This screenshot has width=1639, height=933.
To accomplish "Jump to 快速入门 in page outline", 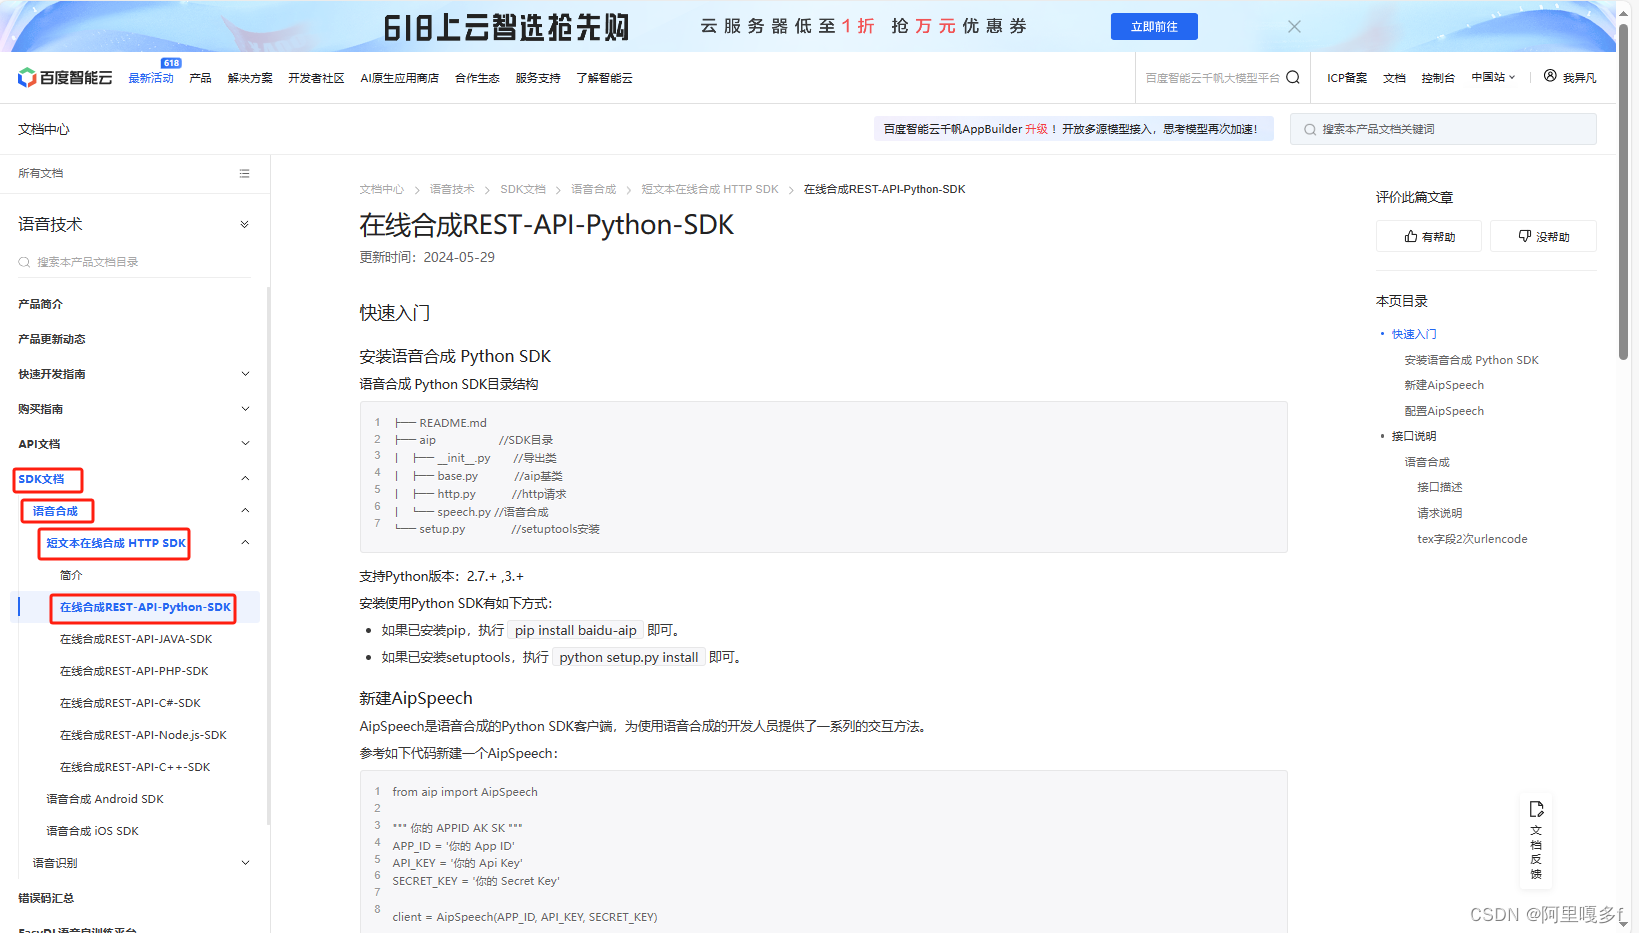I will [1414, 334].
